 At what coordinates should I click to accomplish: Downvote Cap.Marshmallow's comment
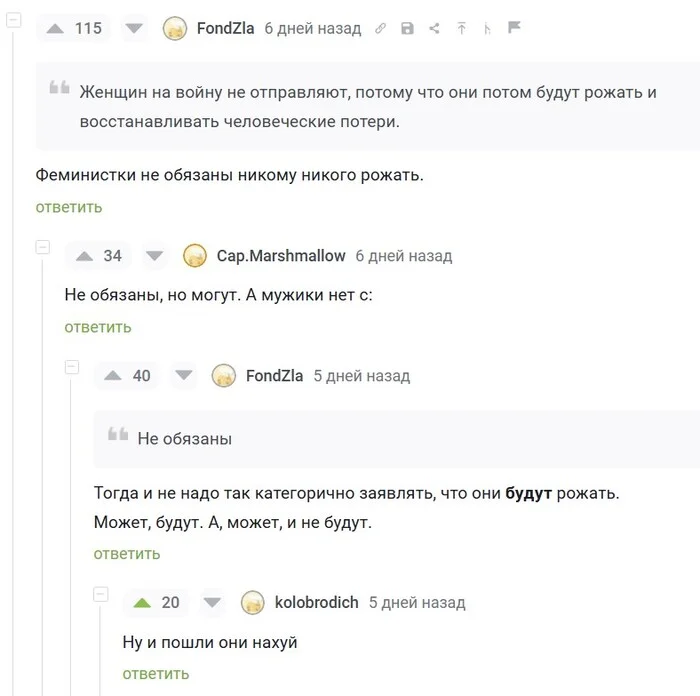154,256
